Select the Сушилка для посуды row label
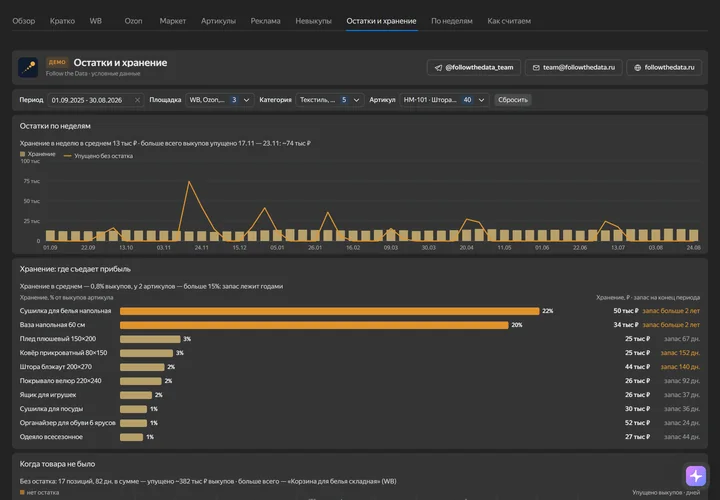Viewport: 720px width, 500px height. coord(51,409)
